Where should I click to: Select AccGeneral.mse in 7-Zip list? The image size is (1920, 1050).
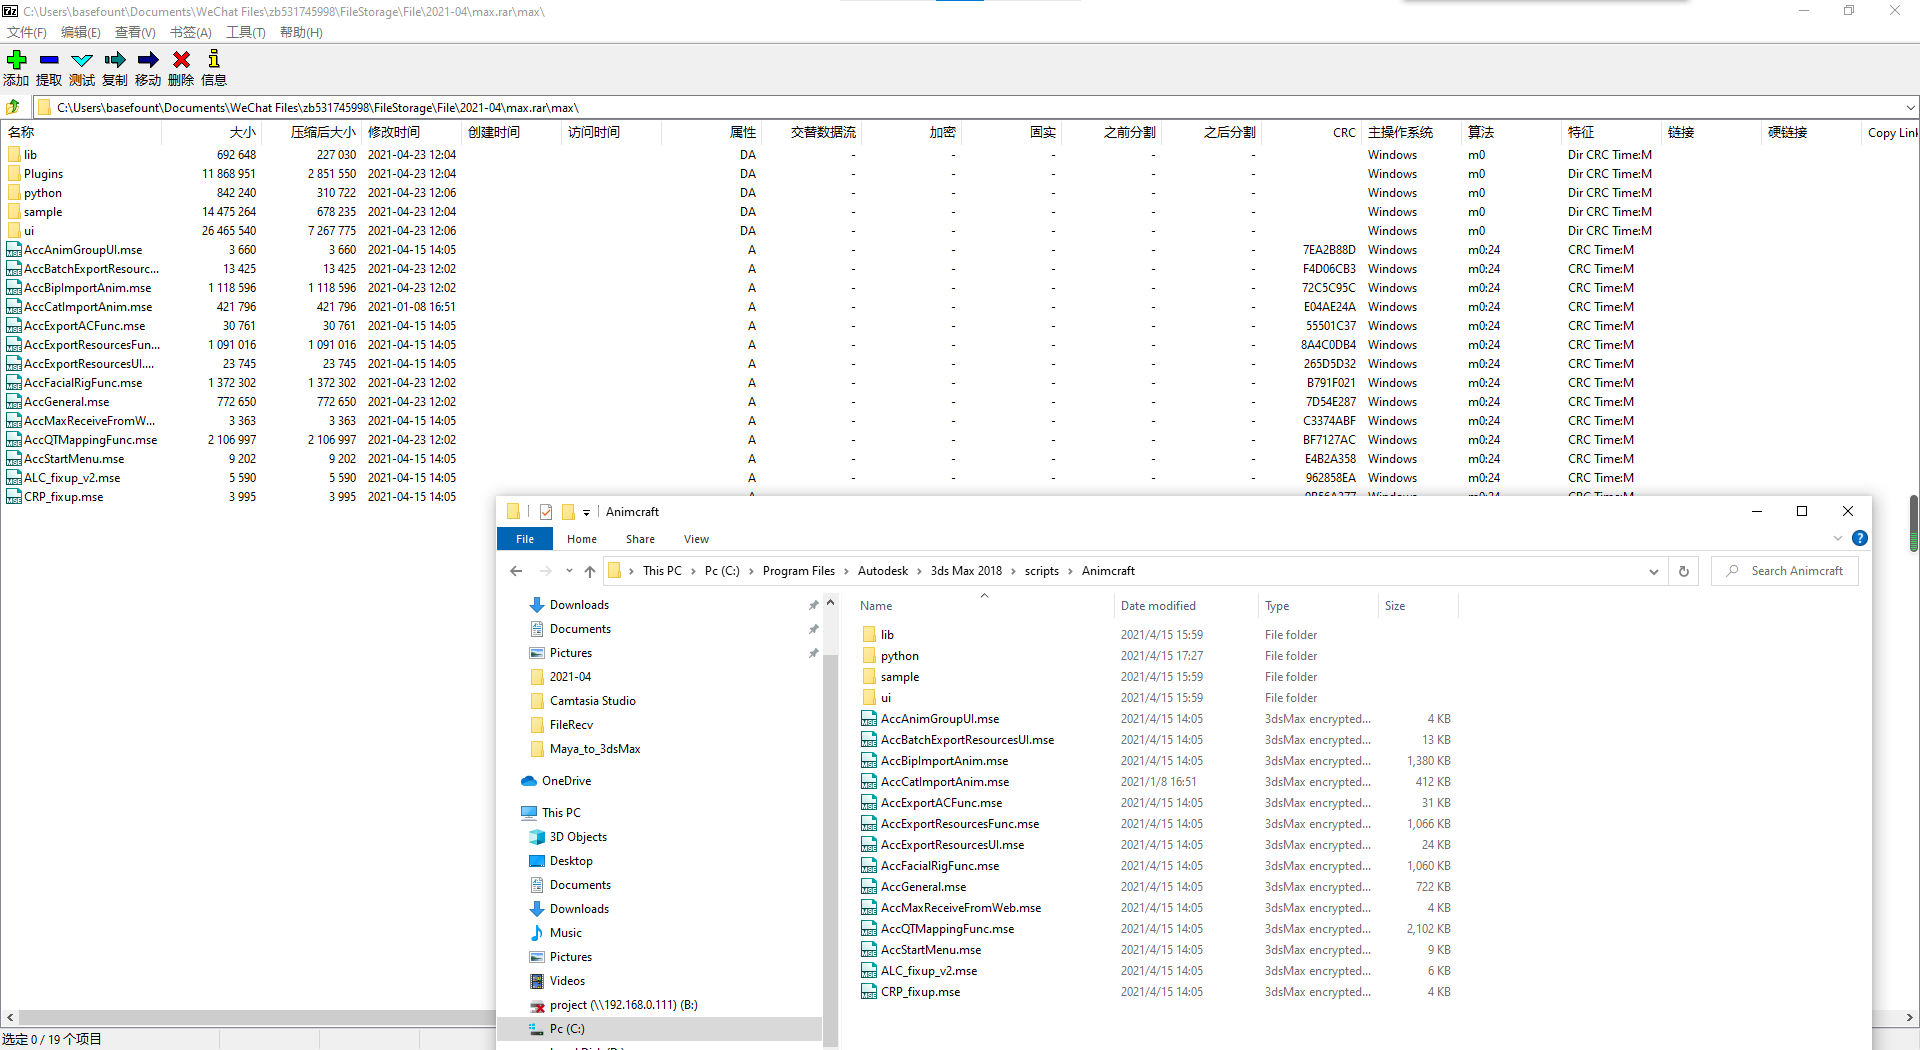[66, 402]
